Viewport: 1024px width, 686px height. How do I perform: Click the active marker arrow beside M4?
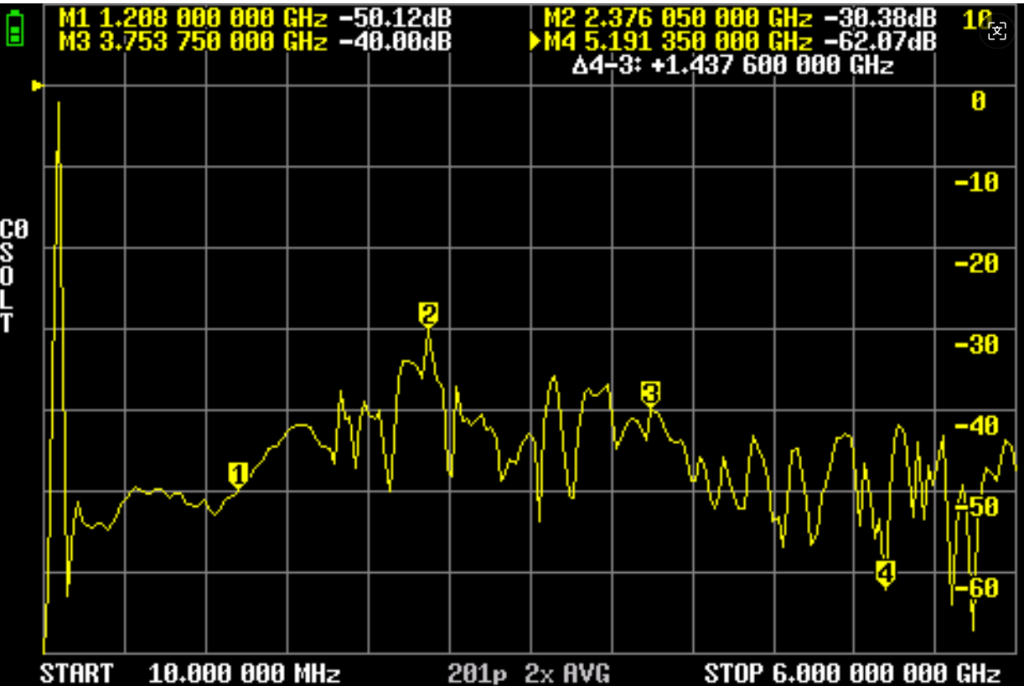(535, 42)
